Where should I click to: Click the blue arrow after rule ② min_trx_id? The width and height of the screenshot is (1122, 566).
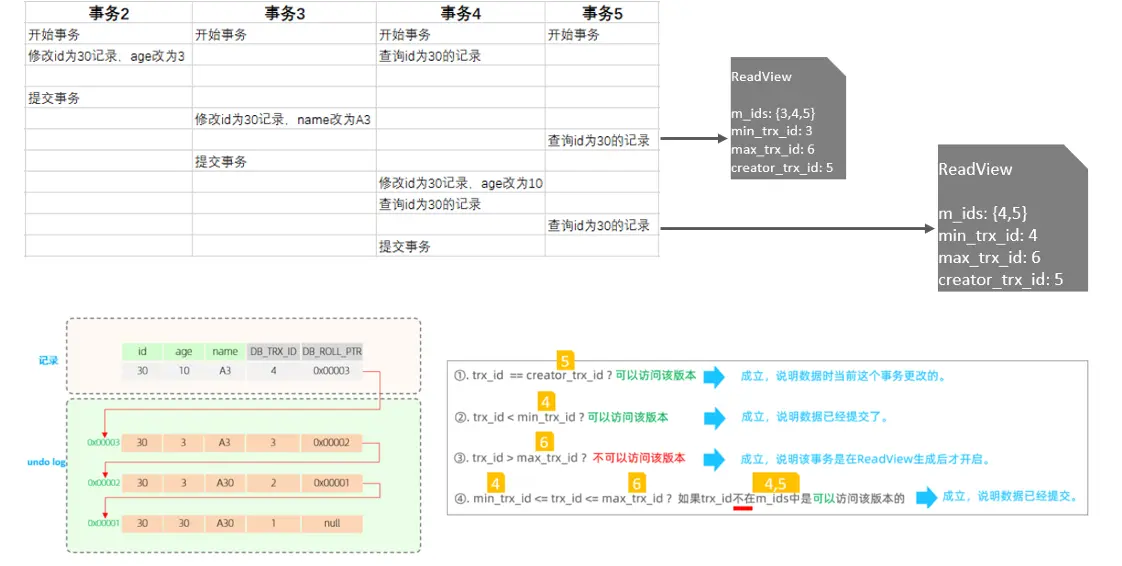pos(714,417)
